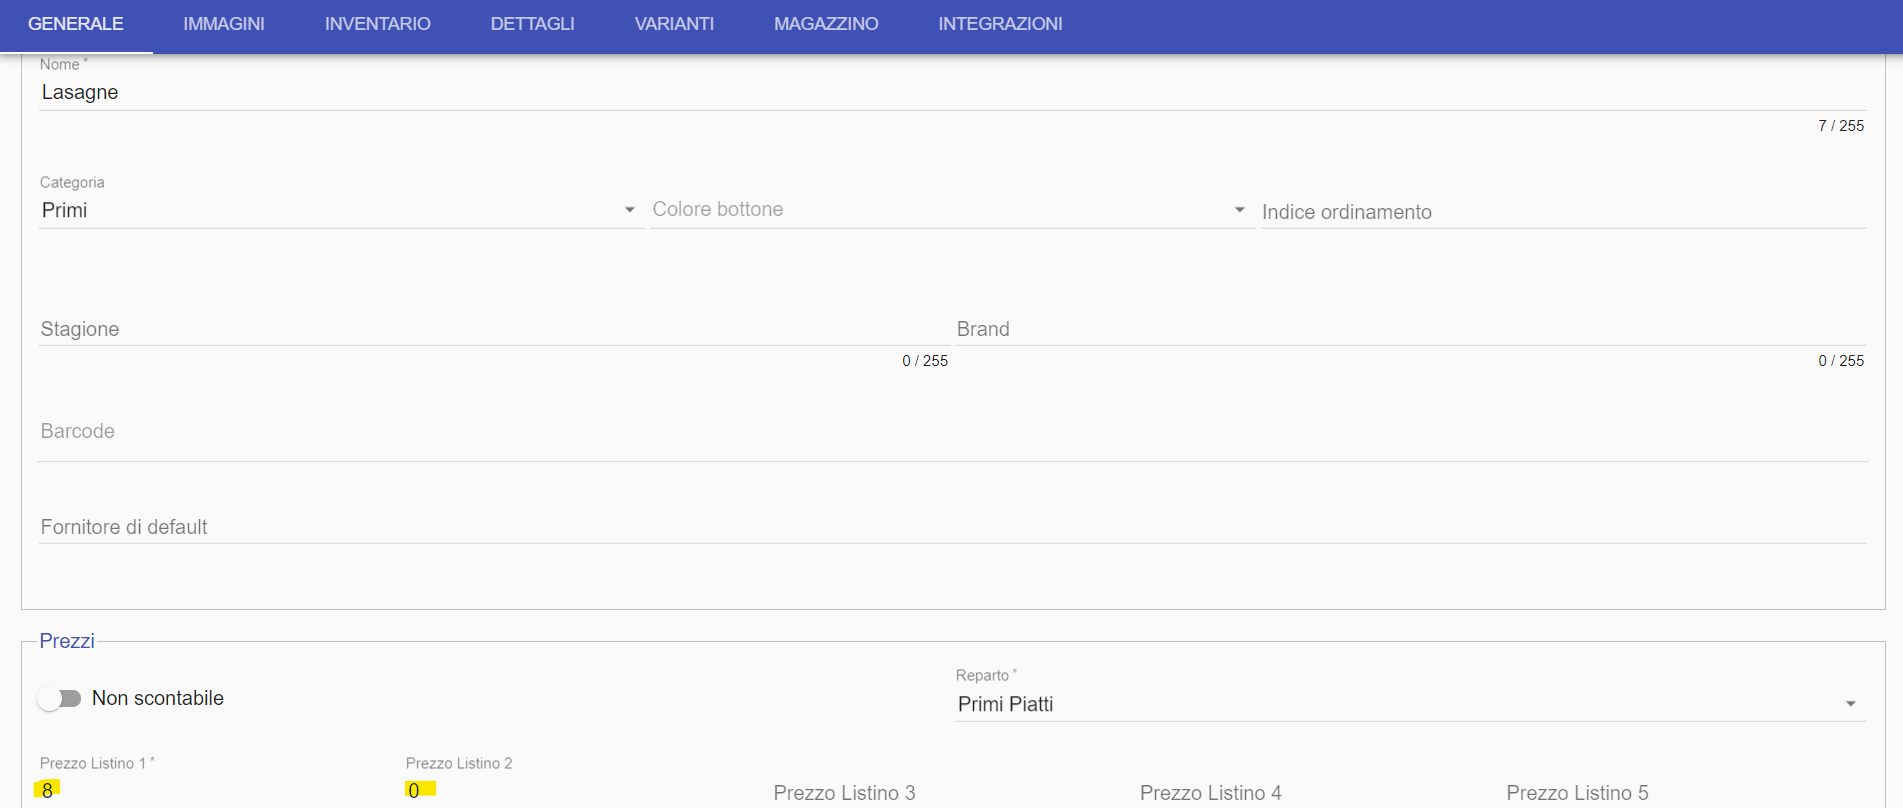Toggle the Non scontabile switch

(x=59, y=698)
